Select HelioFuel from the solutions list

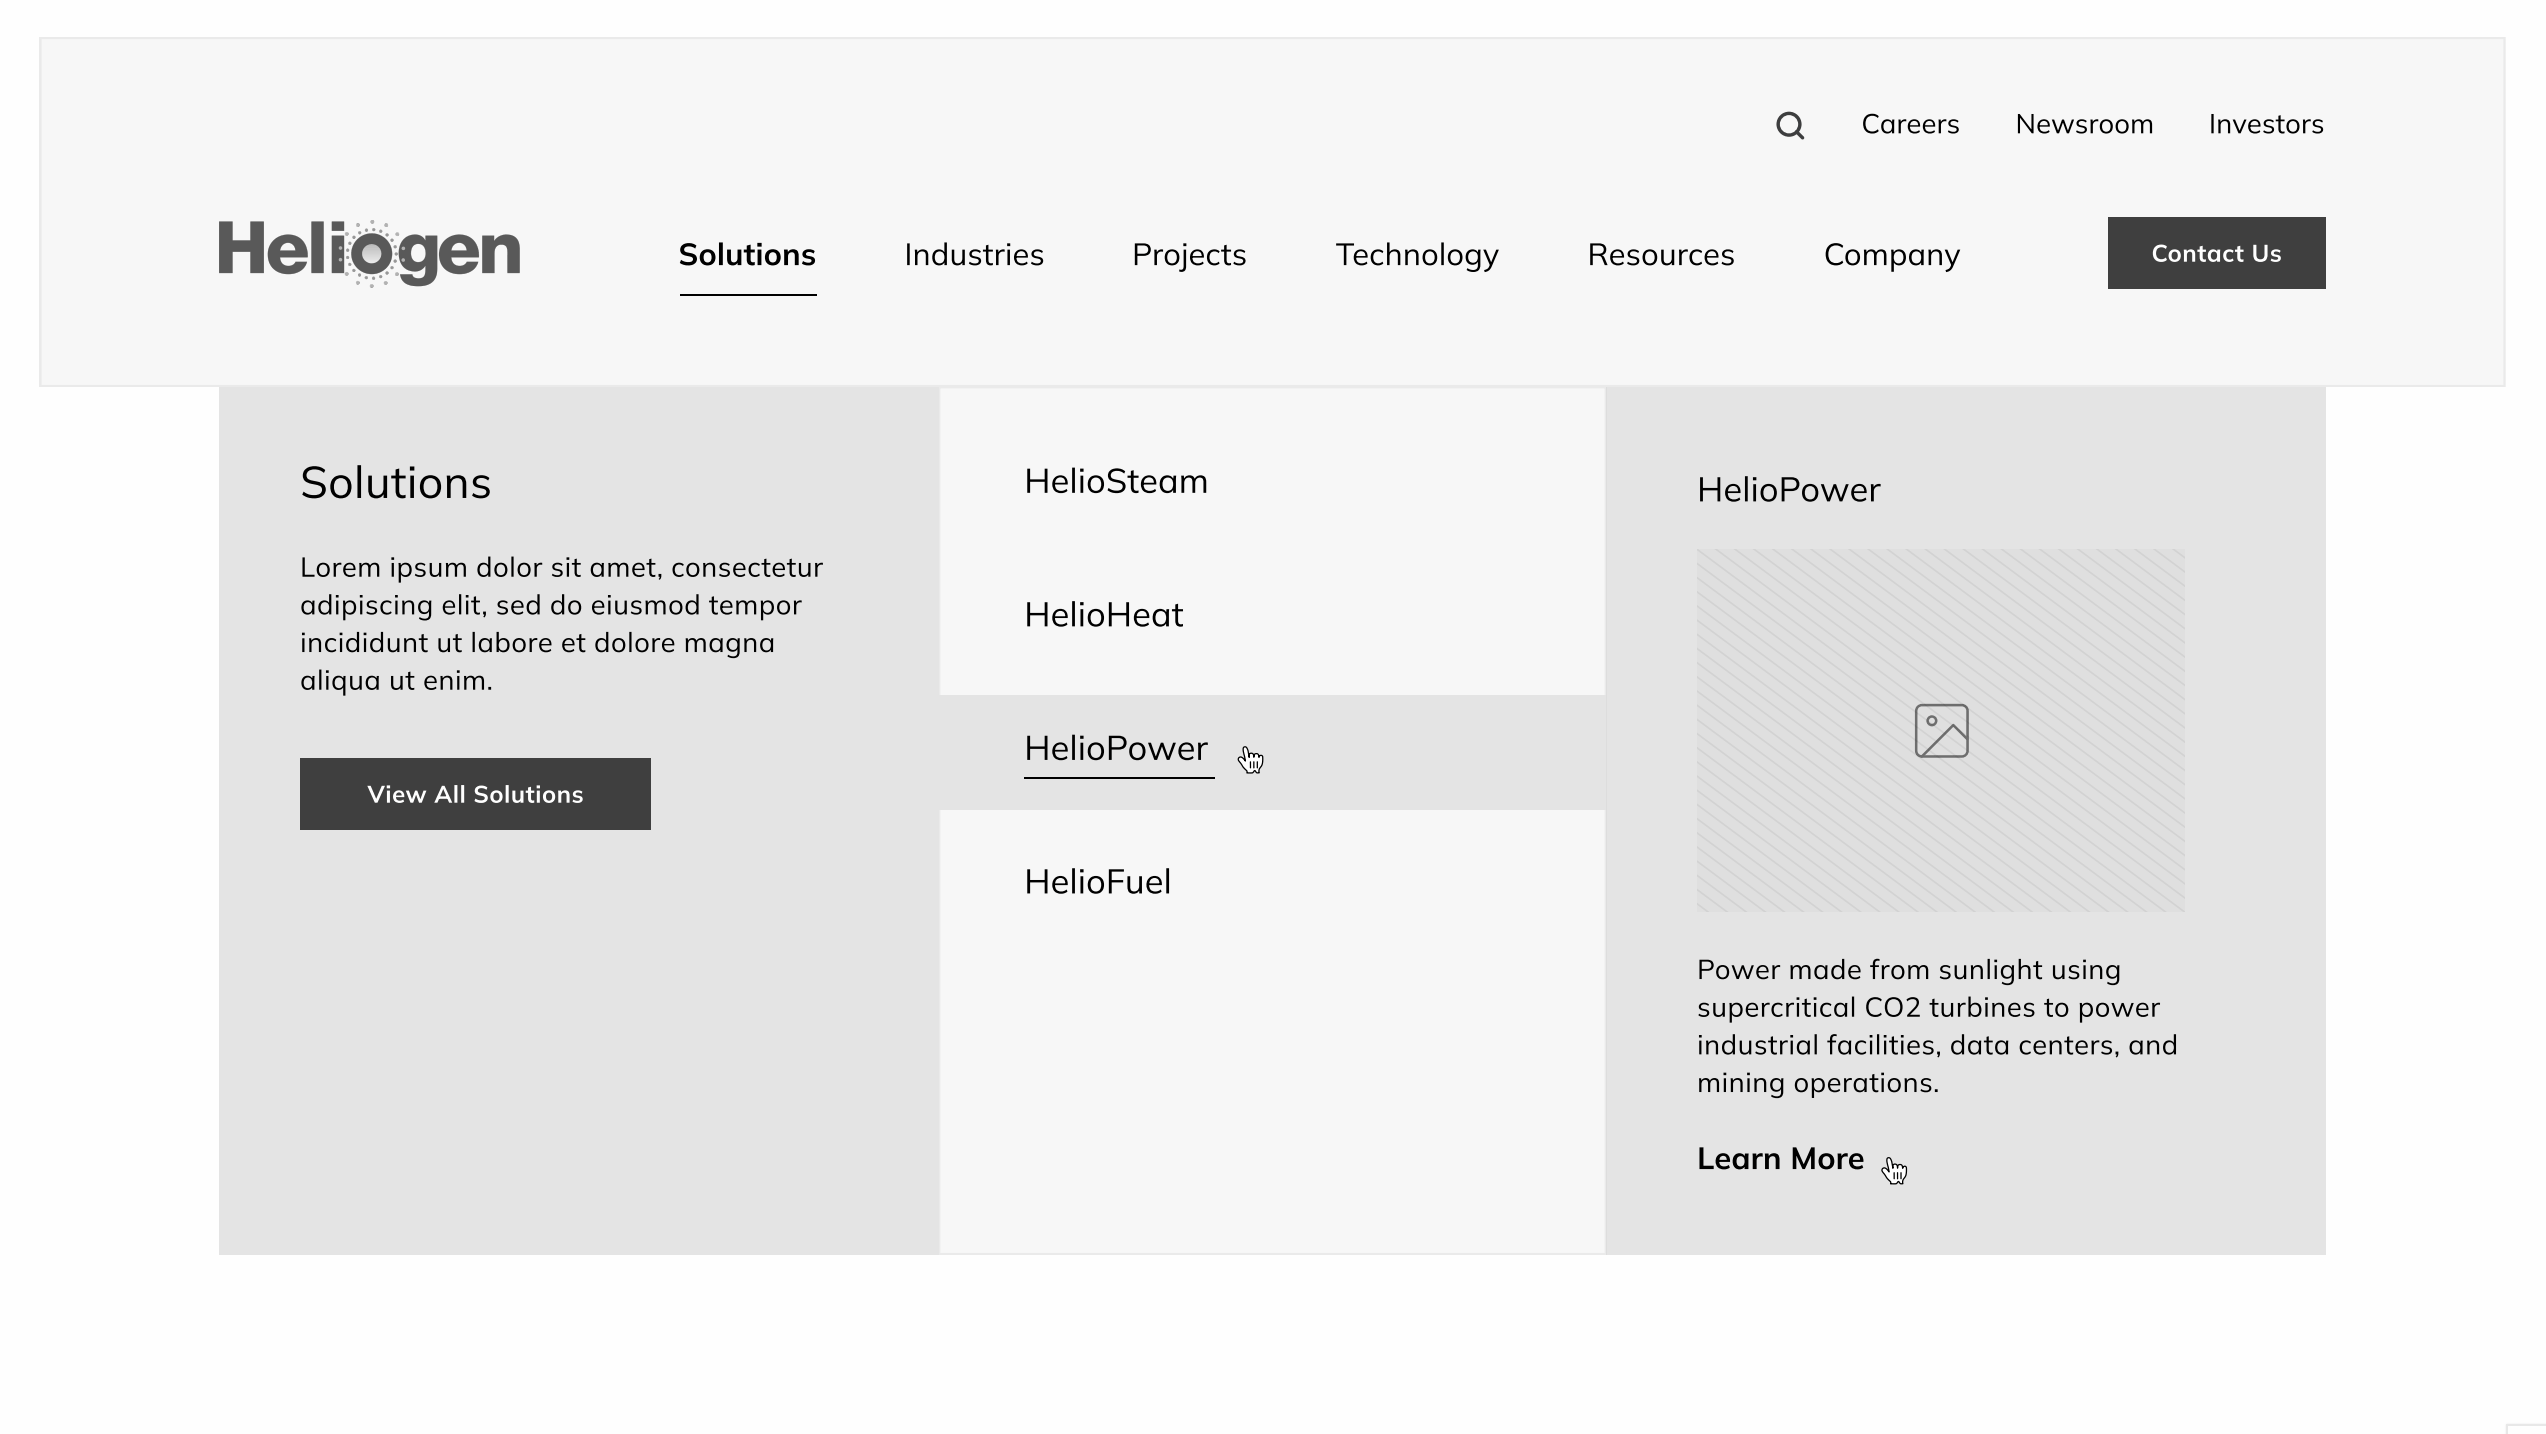1097,882
